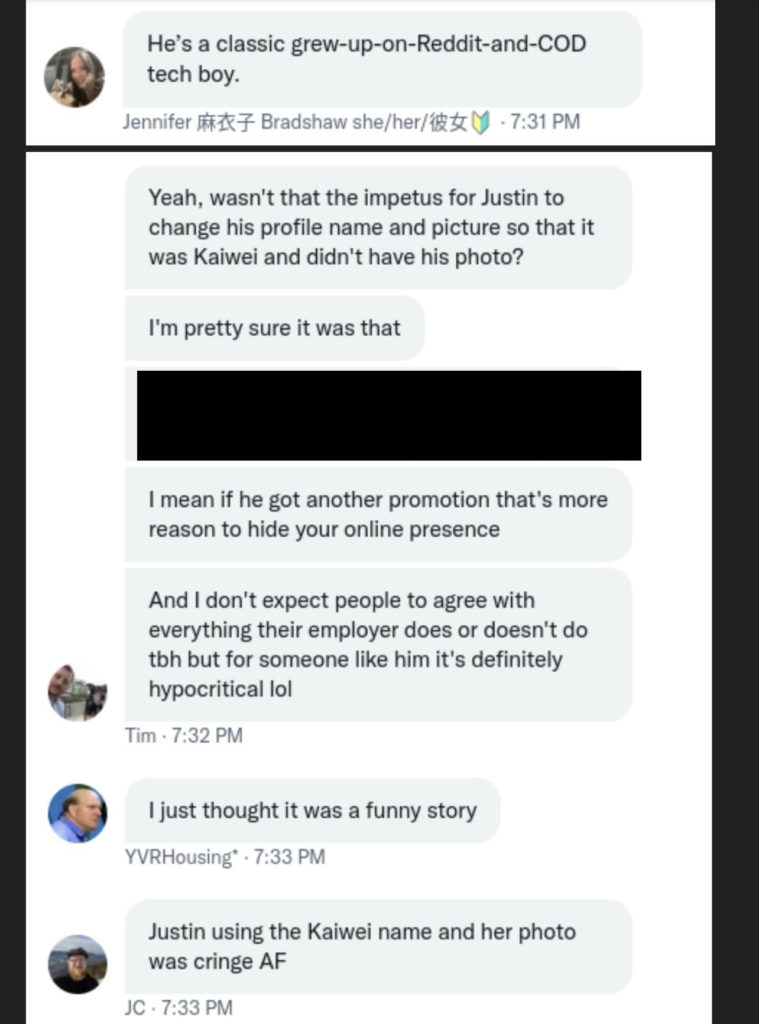Click the 7:33 PM timestamp beside JC
The image size is (759, 1024).
[197, 1007]
